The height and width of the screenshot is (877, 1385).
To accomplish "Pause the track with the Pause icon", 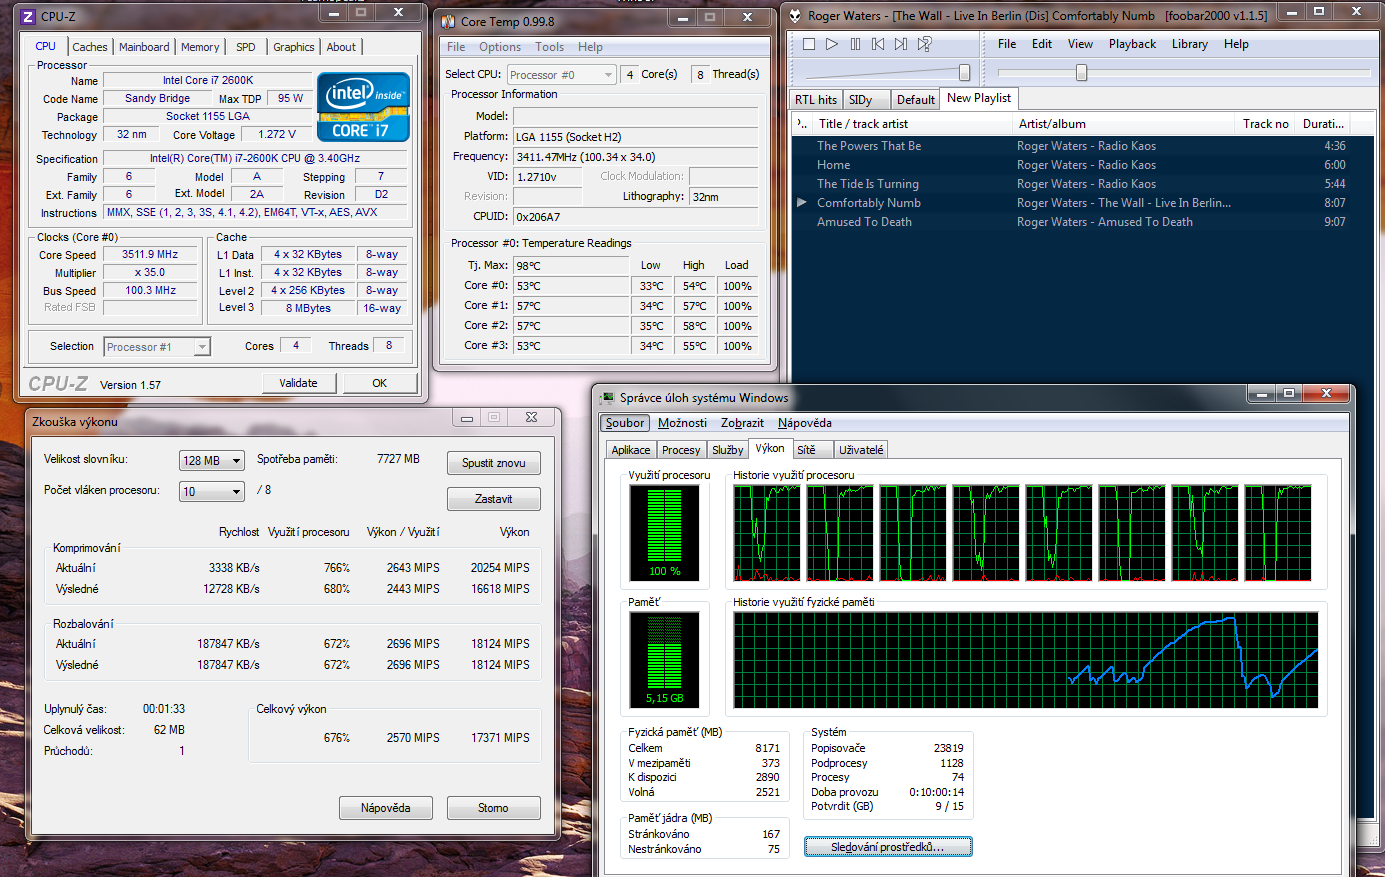I will 855,44.
